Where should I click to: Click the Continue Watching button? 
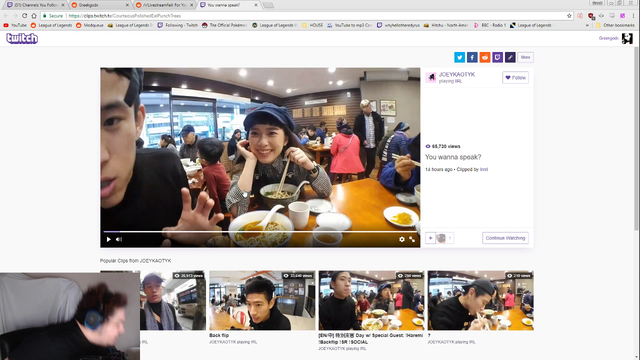505,238
